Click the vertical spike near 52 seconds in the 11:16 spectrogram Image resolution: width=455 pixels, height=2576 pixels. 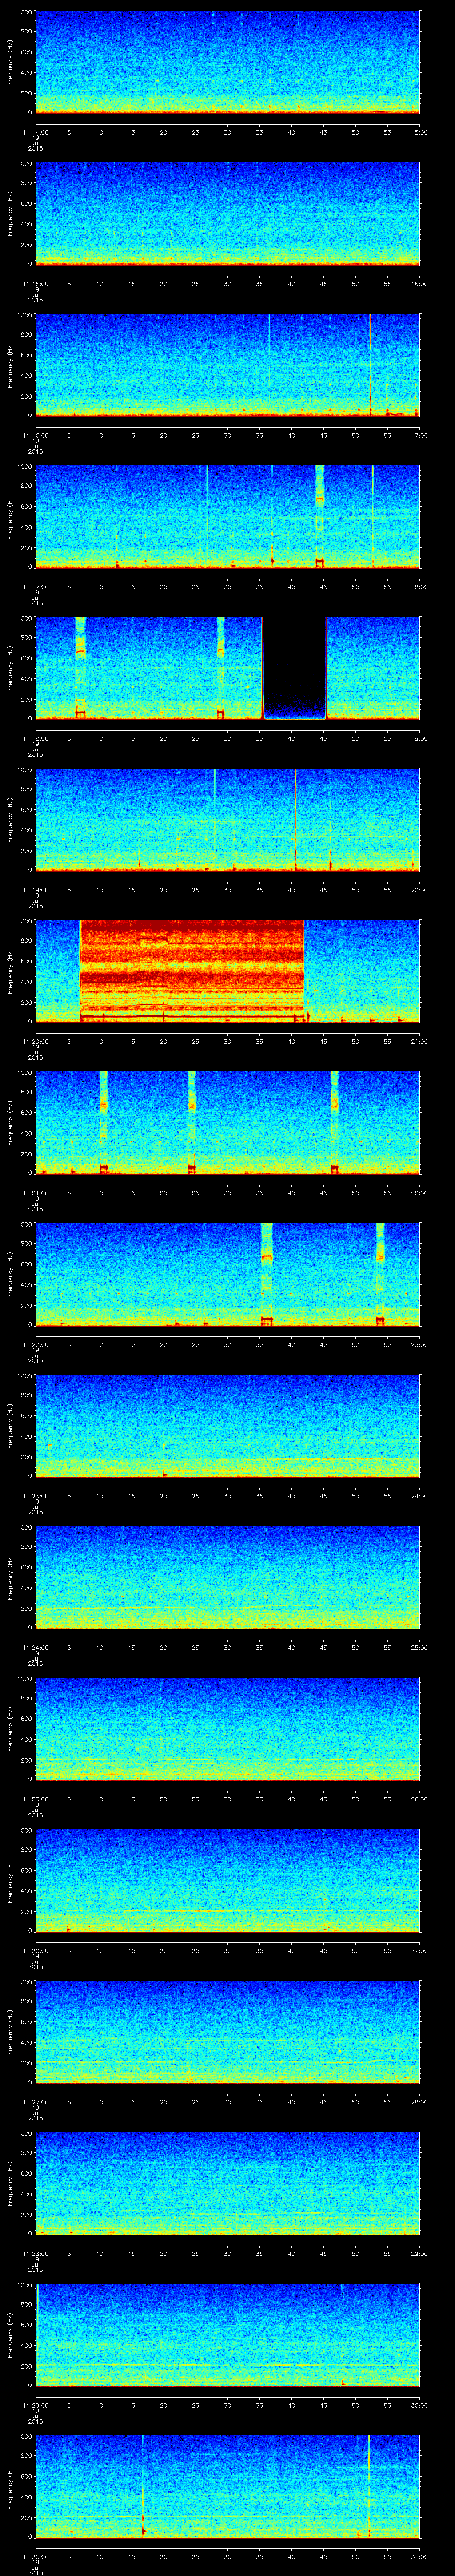pos(370,364)
